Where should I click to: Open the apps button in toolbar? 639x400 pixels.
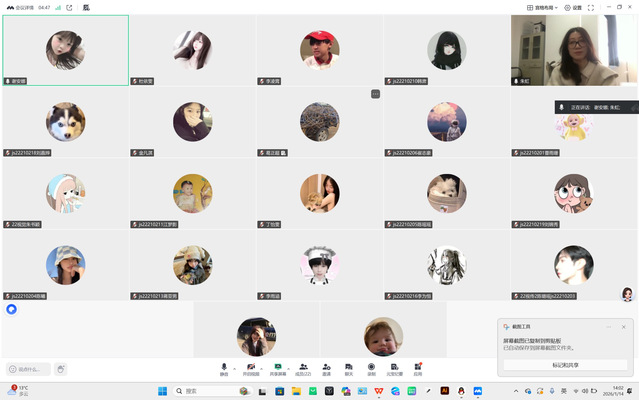pyautogui.click(x=418, y=367)
